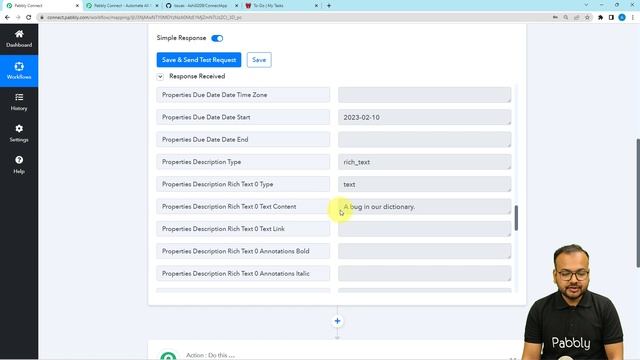
Task: Click the empty Rich Text 0 Text Link value
Action: click(x=424, y=229)
